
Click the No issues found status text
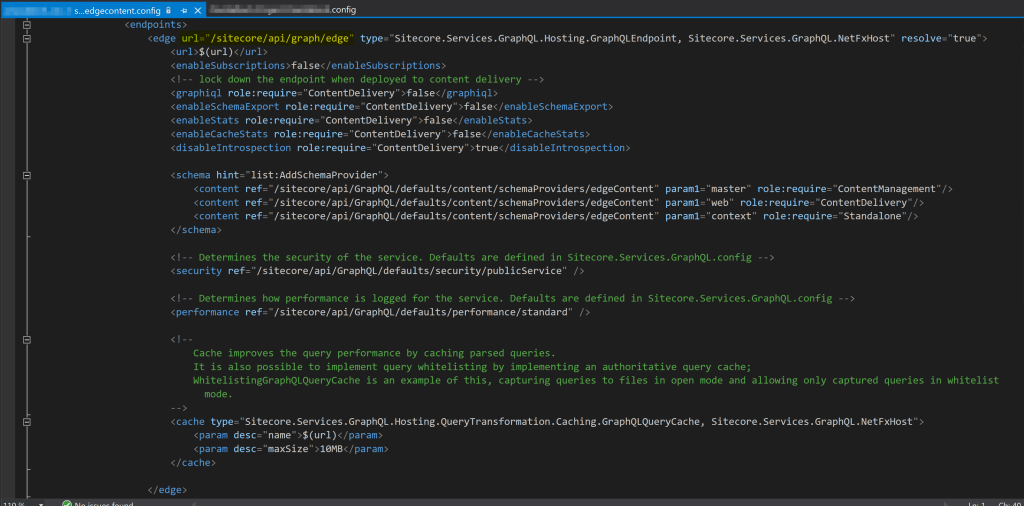pos(106,502)
